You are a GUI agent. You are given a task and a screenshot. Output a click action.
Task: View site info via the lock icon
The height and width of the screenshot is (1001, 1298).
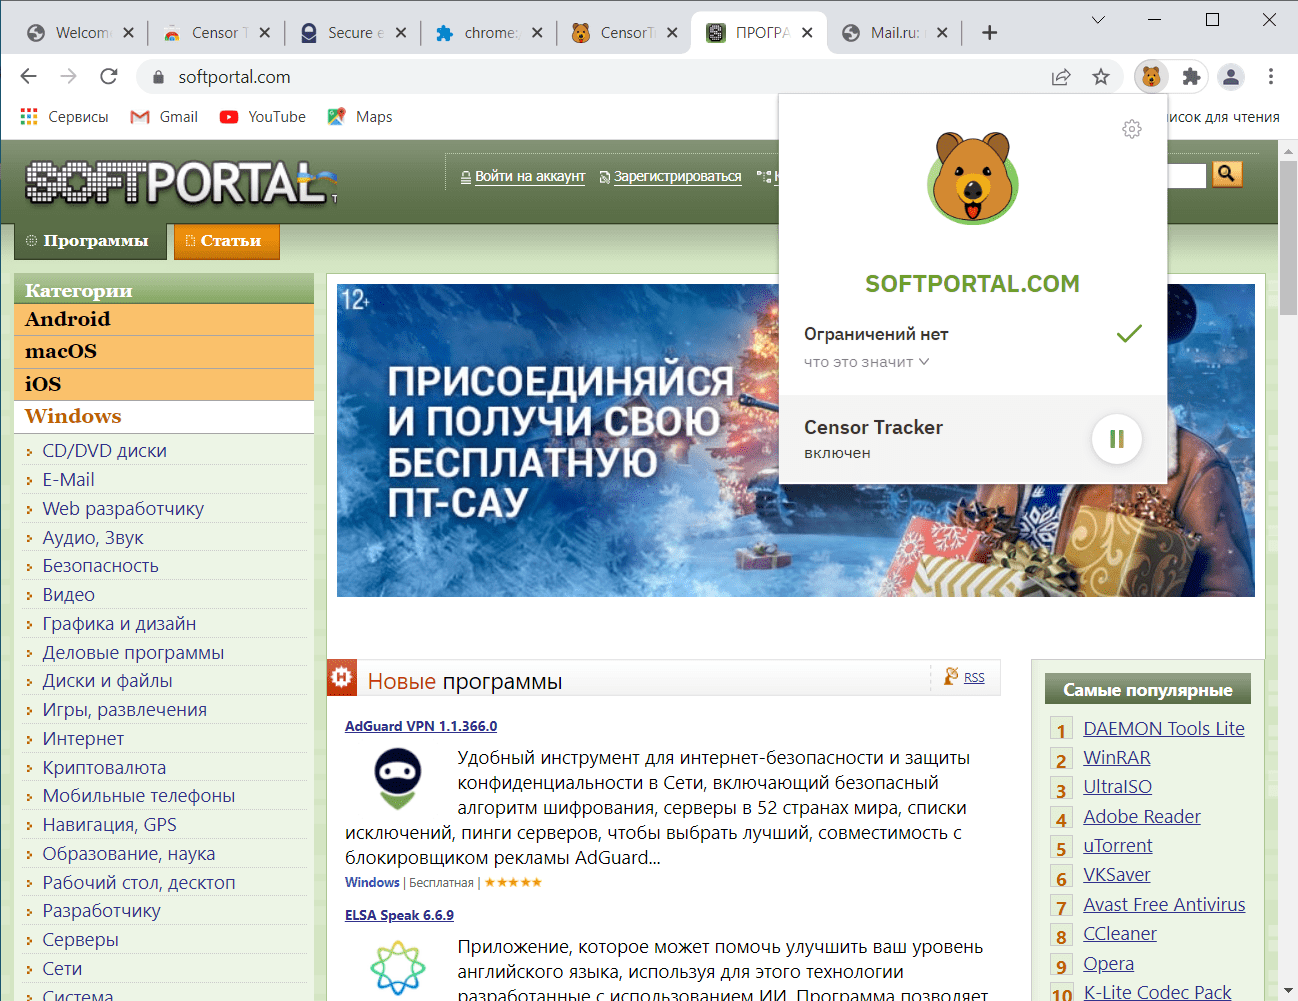pyautogui.click(x=157, y=77)
